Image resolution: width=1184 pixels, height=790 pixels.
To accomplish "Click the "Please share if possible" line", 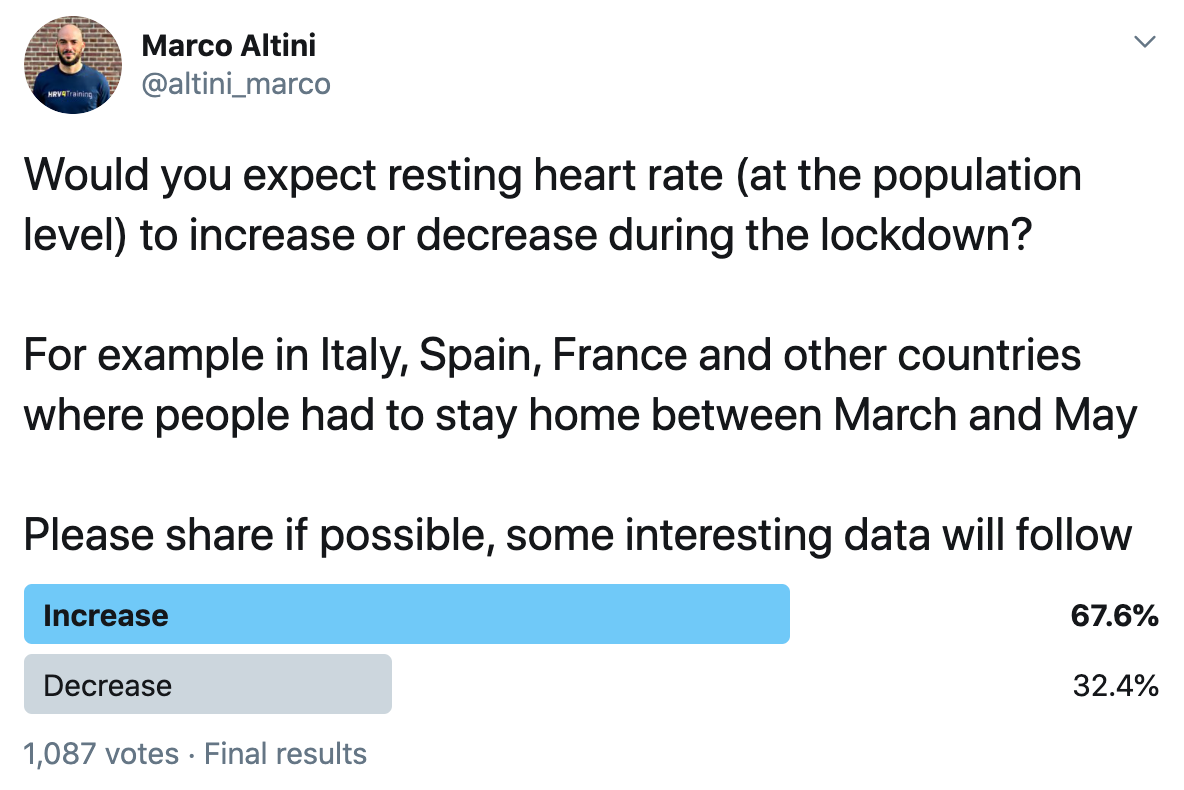I will (x=577, y=535).
